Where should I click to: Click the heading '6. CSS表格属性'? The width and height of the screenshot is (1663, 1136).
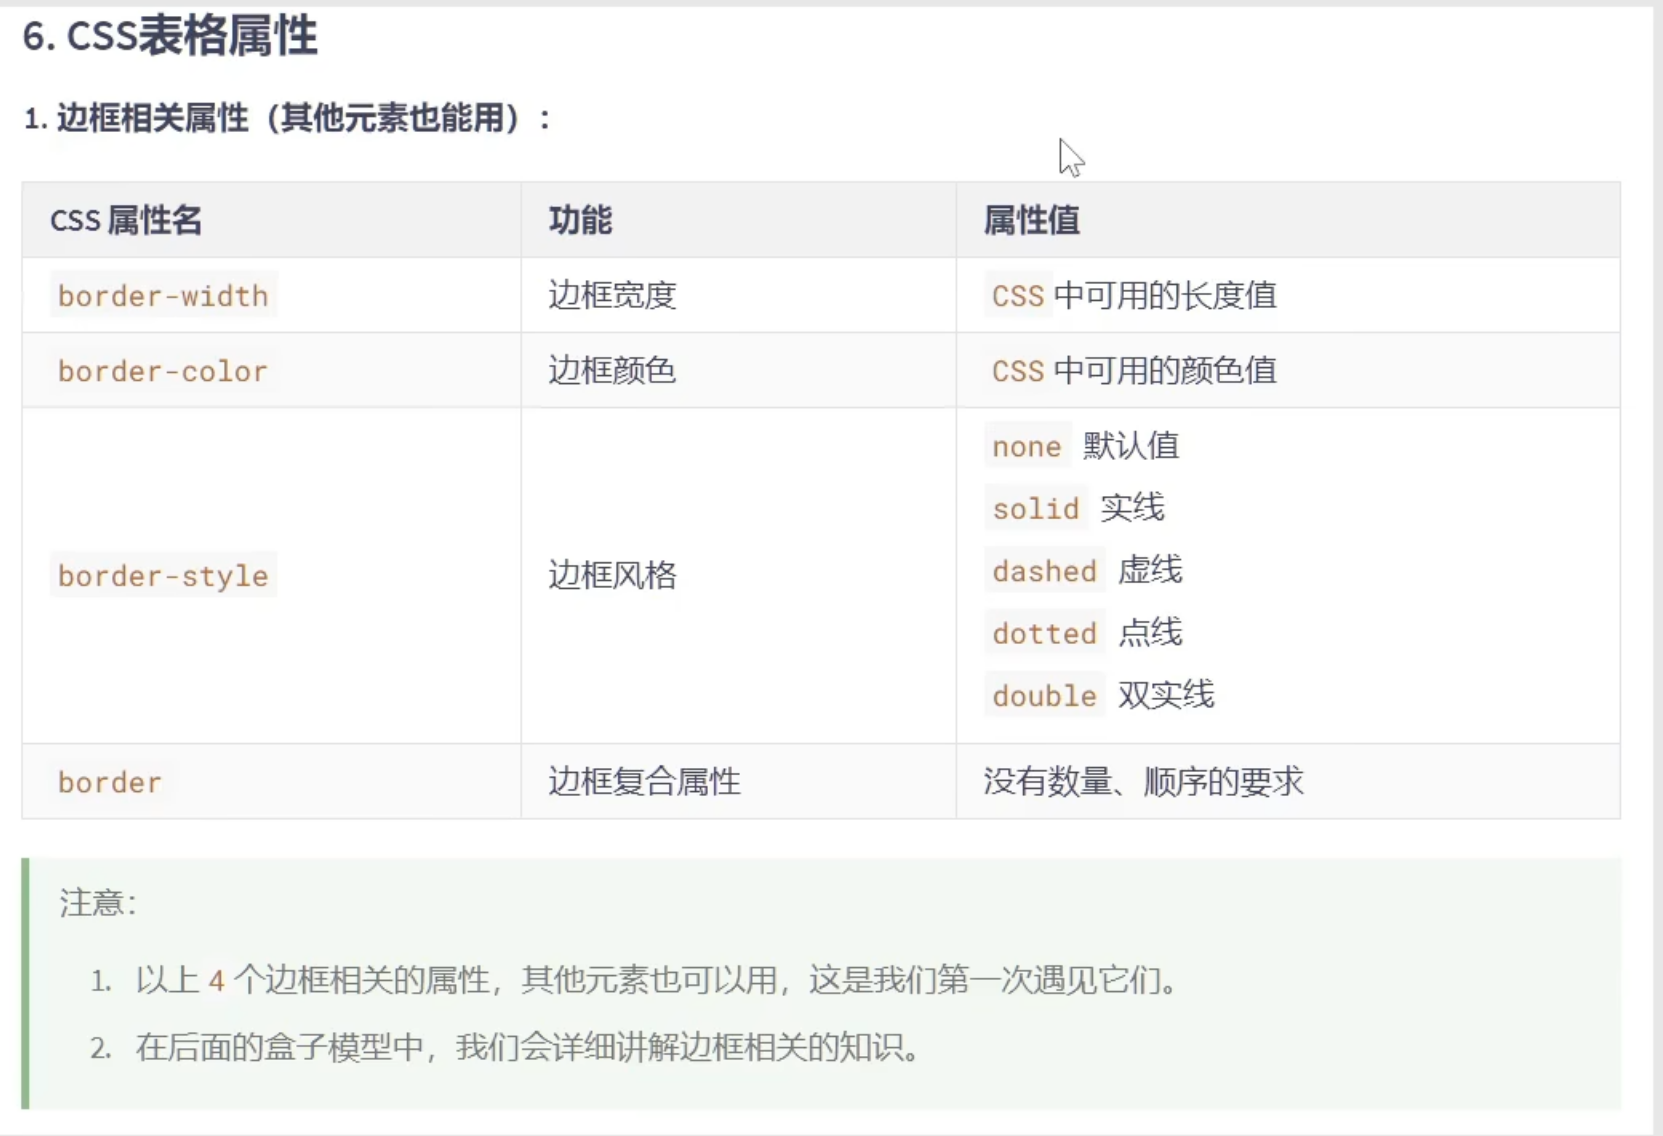coord(170,37)
